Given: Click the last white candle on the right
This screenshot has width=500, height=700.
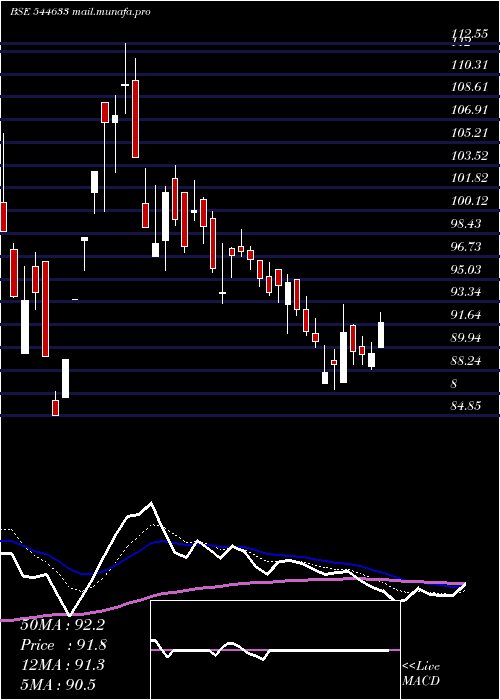Looking at the screenshot, I should (381, 335).
